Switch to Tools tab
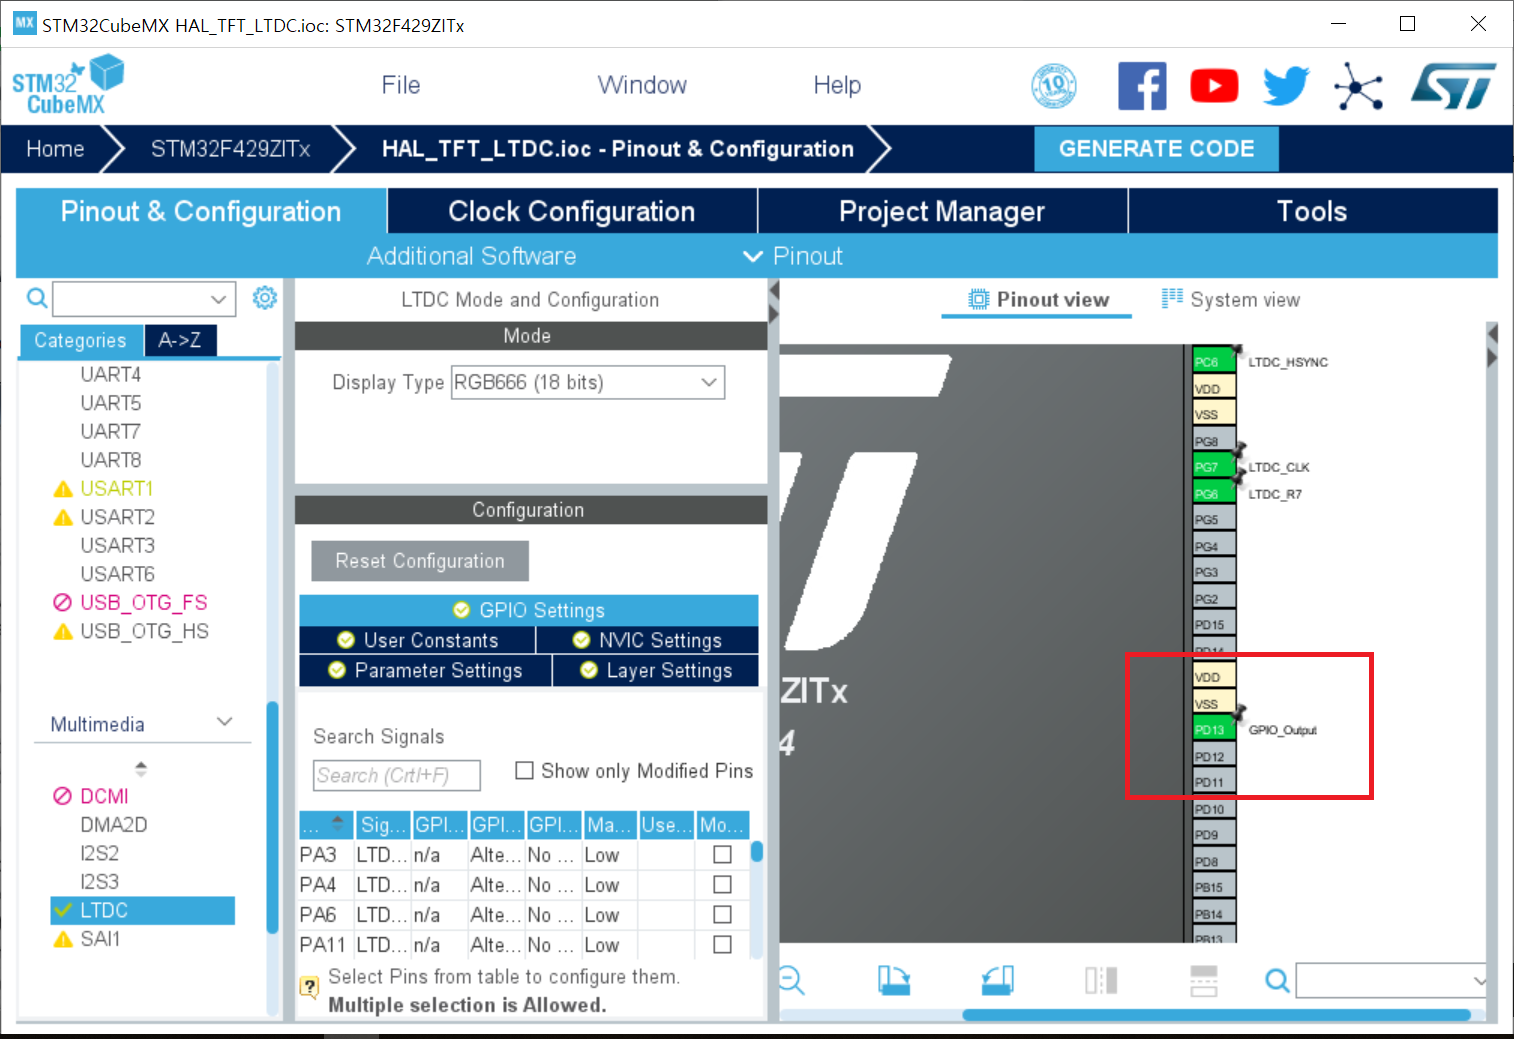 pos(1312,211)
